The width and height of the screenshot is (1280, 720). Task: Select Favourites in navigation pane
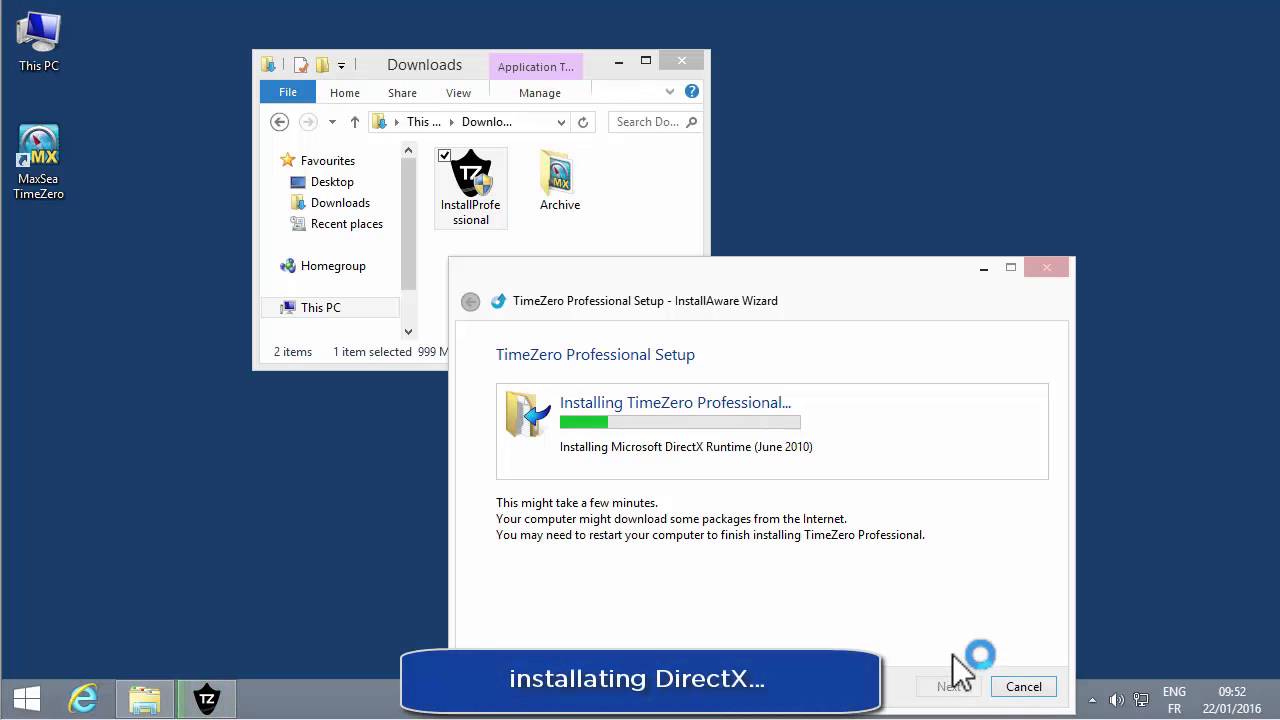[x=328, y=160]
